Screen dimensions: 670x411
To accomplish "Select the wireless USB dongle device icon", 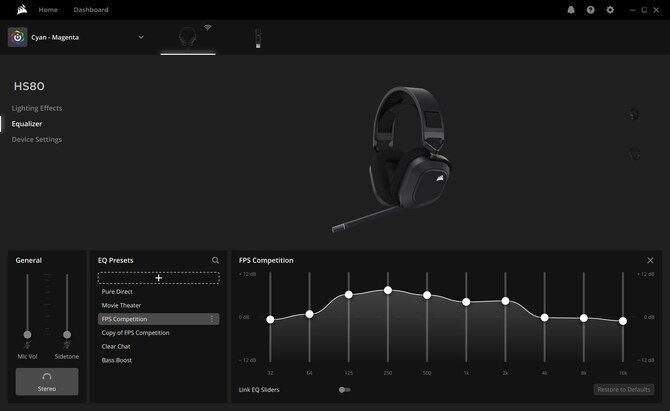I will (x=258, y=38).
